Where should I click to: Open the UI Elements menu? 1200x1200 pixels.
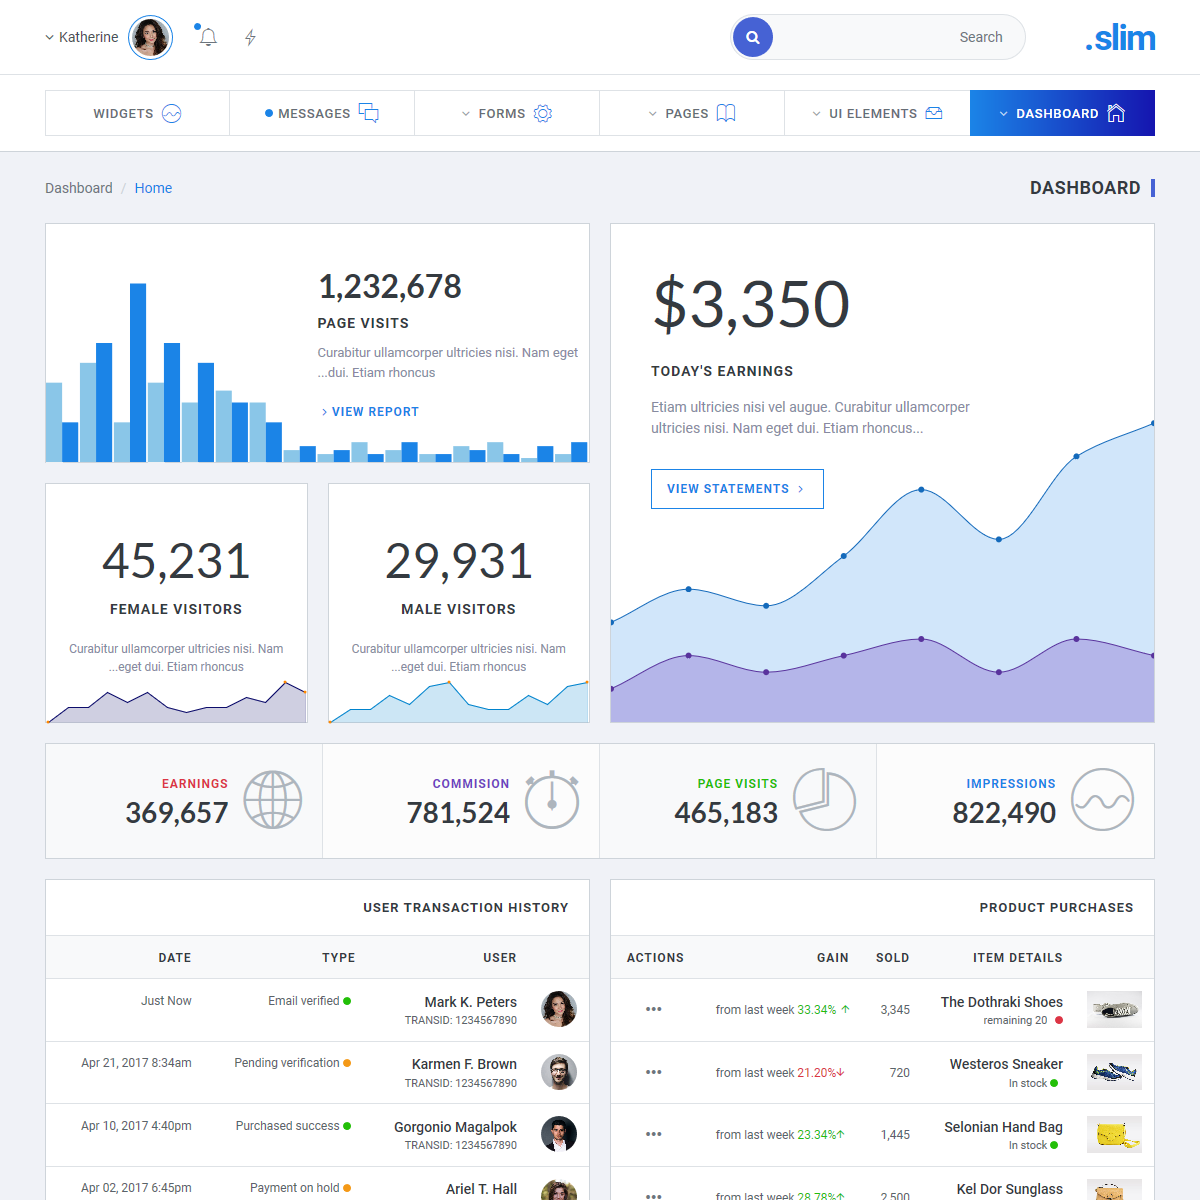[877, 114]
